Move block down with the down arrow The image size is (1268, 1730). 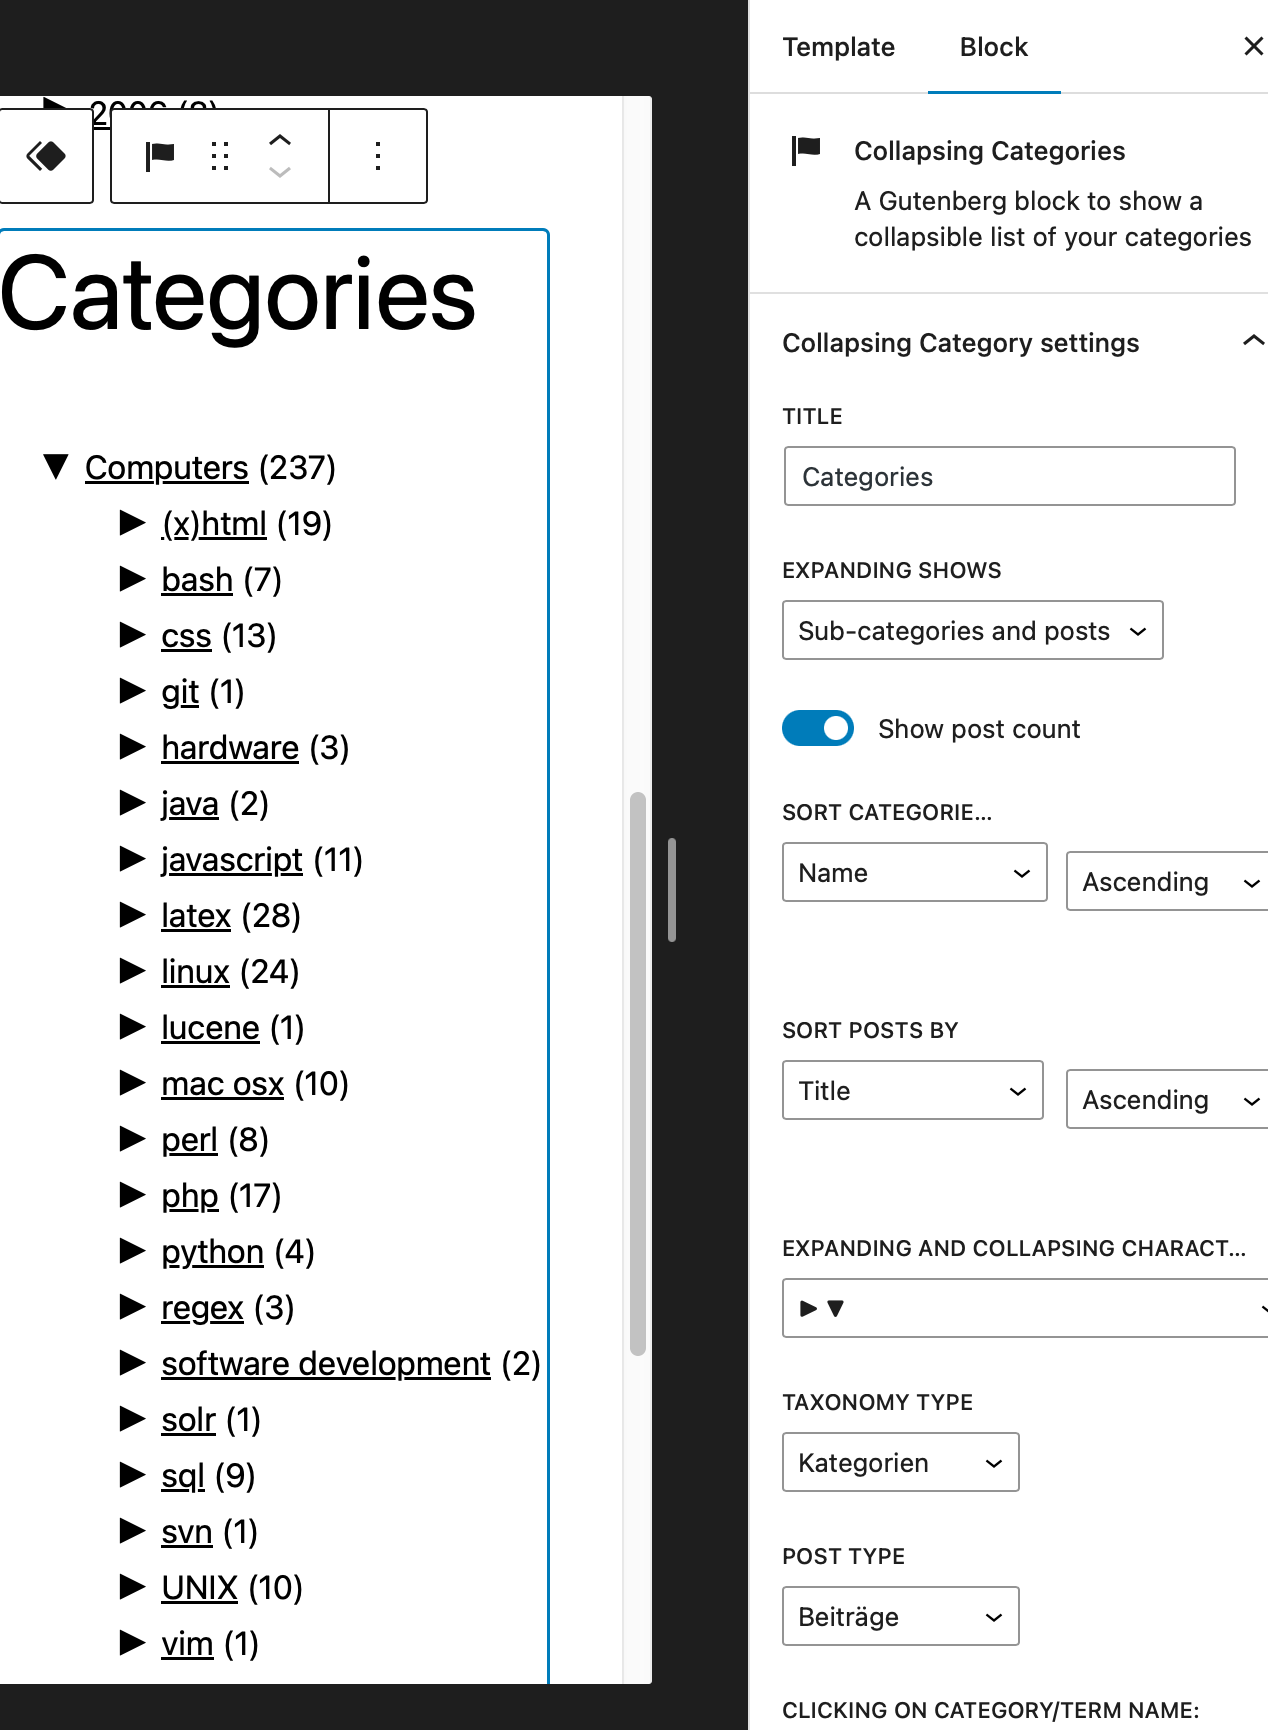pyautogui.click(x=280, y=172)
